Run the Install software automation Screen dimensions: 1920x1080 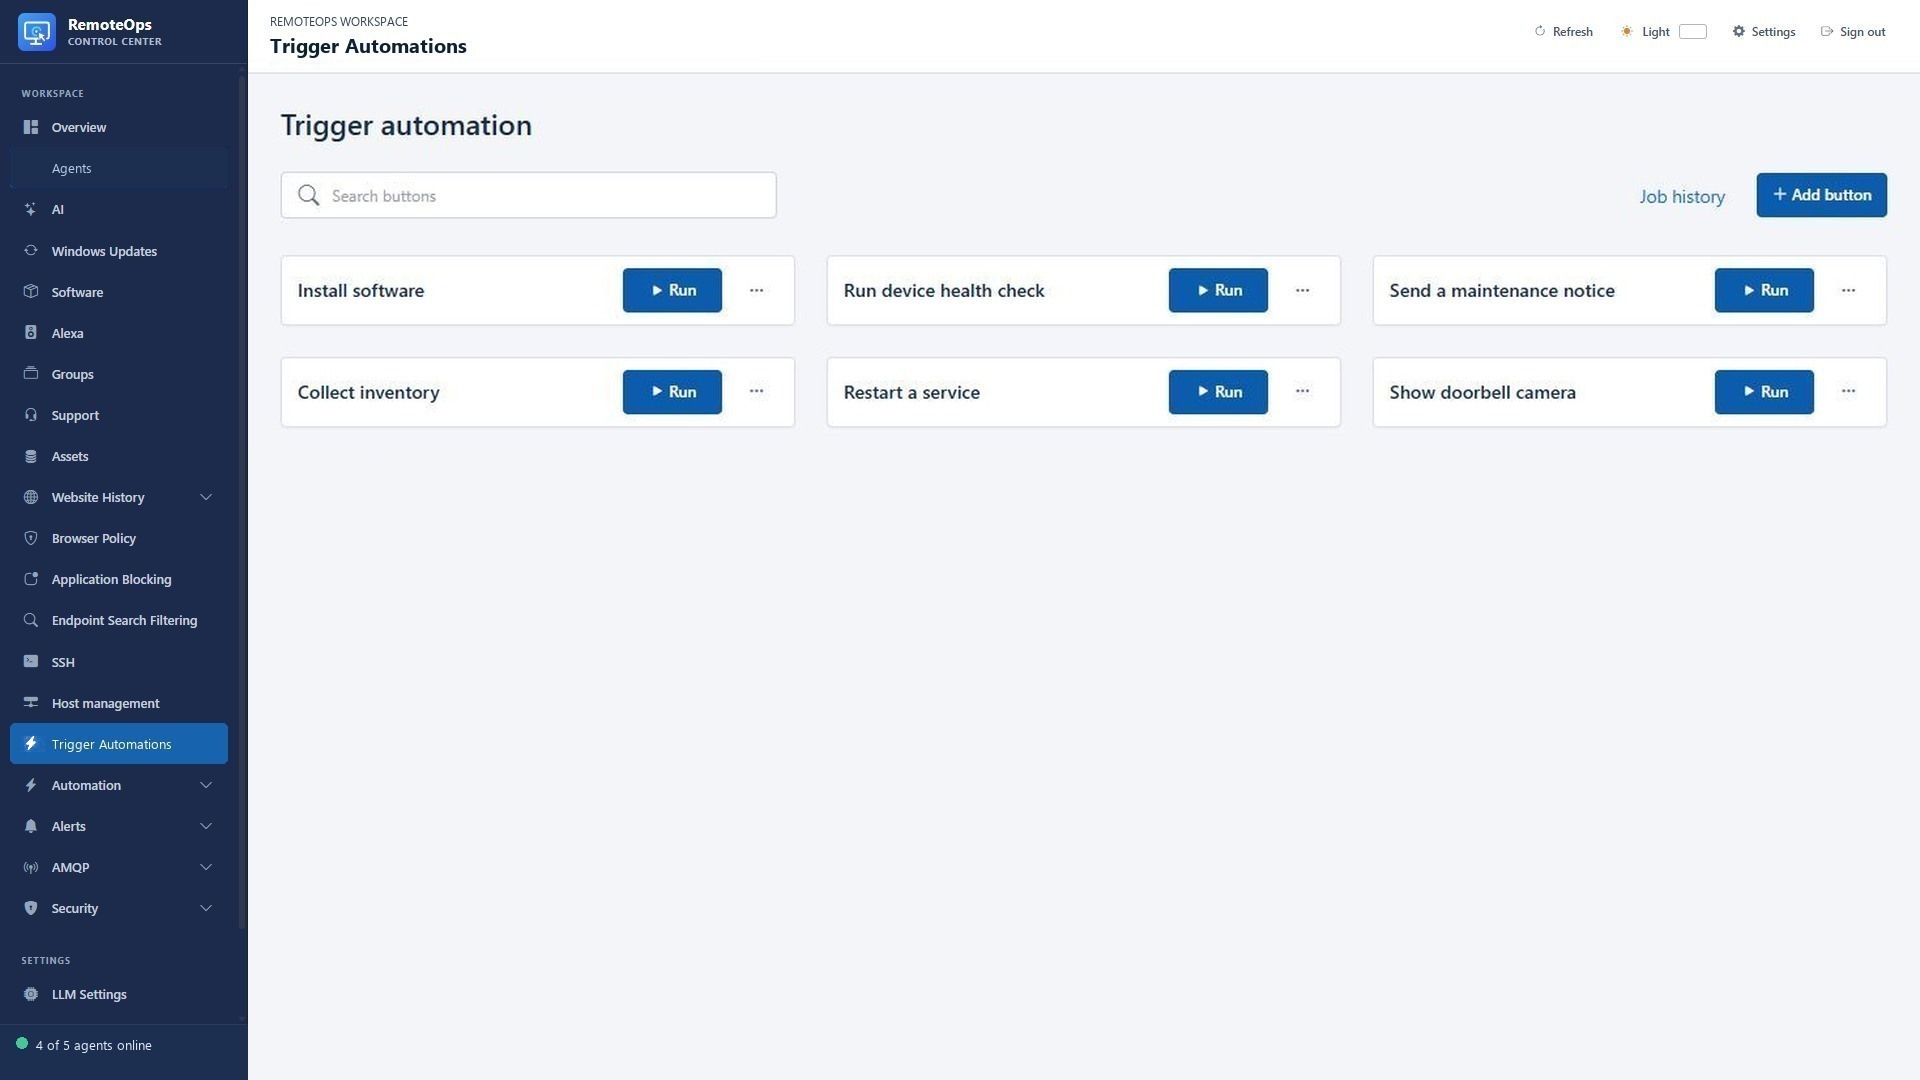pos(672,290)
